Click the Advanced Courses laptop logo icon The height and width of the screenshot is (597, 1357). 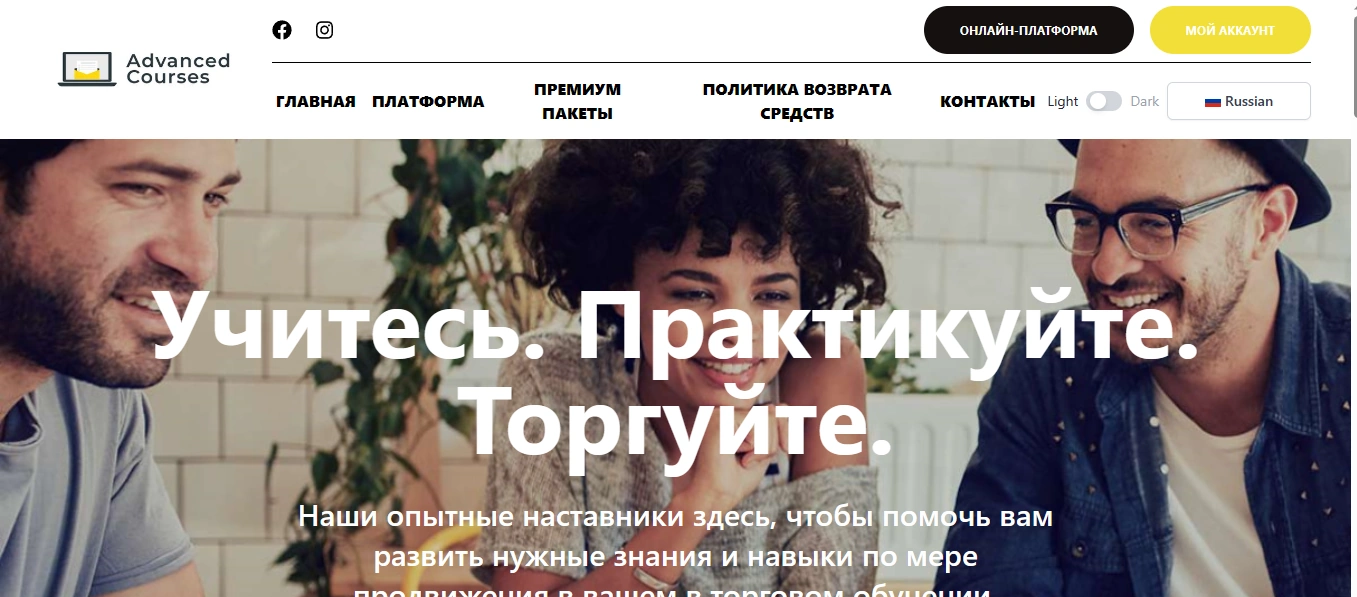pyautogui.click(x=87, y=69)
